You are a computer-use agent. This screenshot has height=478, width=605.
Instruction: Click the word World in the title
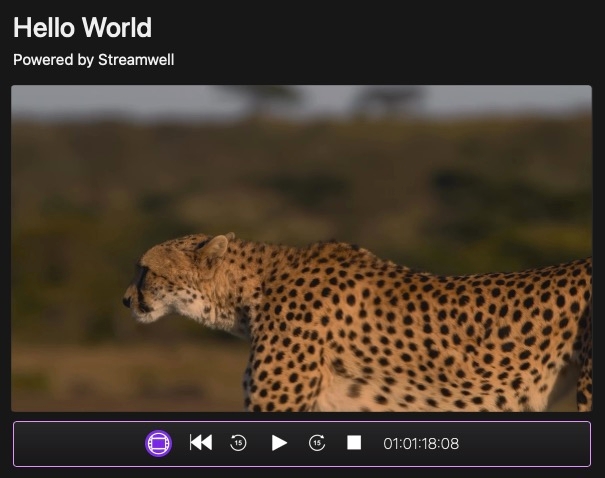(x=118, y=27)
